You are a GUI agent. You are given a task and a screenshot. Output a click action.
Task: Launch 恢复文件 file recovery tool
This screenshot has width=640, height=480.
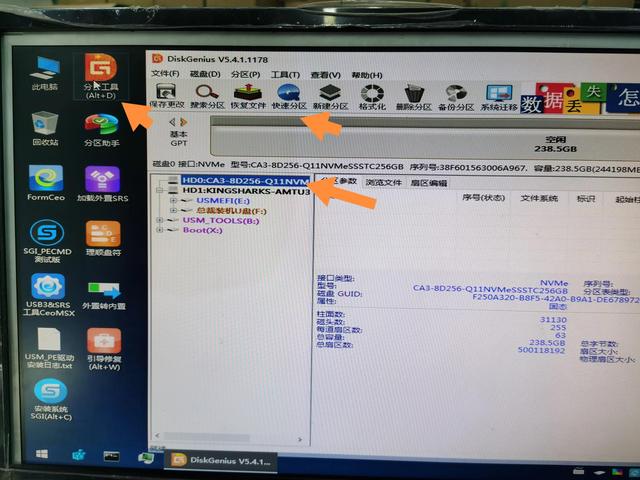point(248,96)
